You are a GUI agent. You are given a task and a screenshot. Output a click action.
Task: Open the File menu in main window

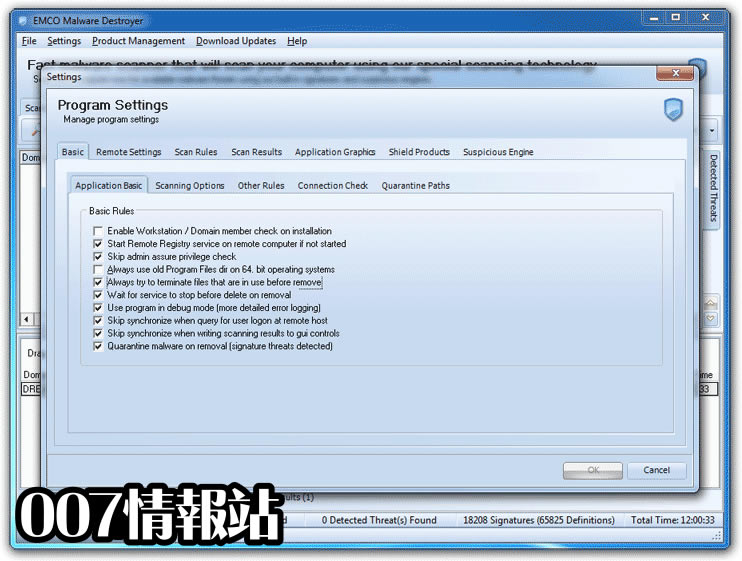[29, 41]
